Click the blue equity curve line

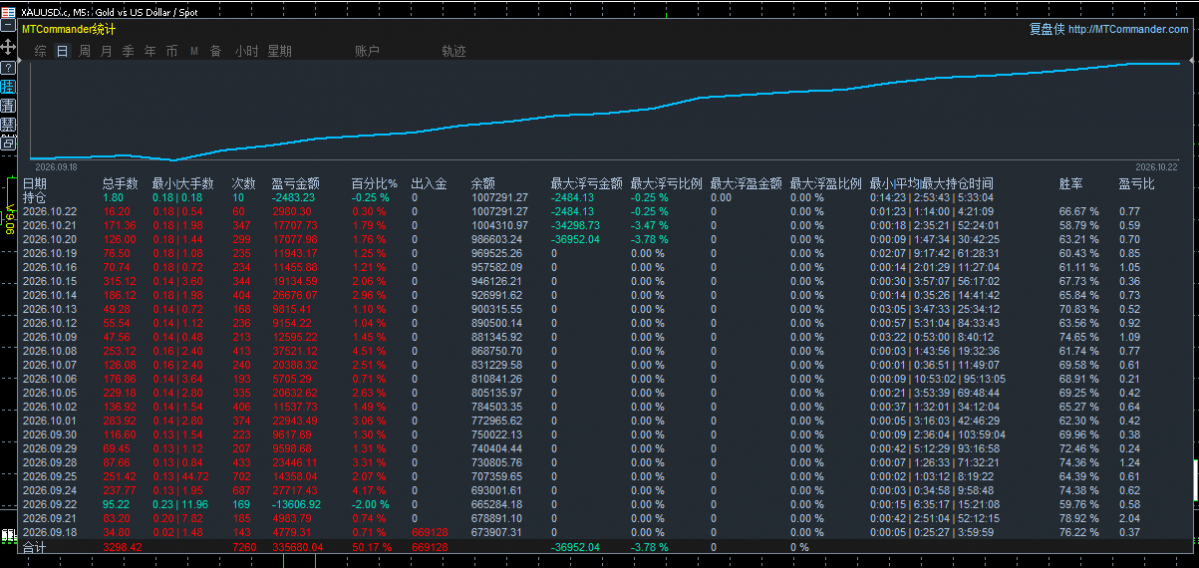[x=604, y=111]
